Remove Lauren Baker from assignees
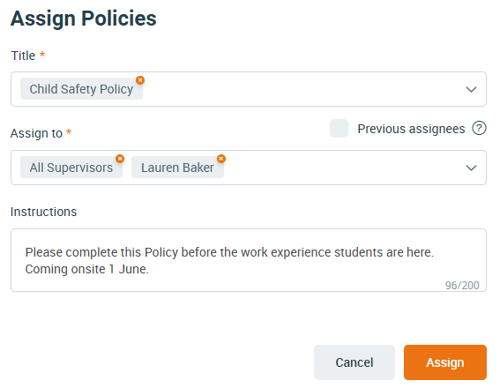Screen dimensions: 500x388 point(221,159)
